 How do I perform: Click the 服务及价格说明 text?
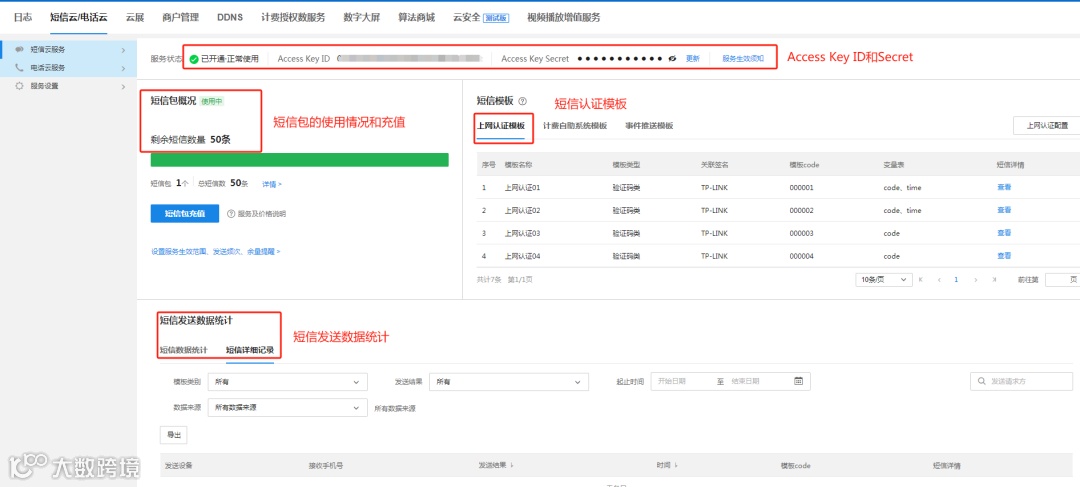(262, 214)
